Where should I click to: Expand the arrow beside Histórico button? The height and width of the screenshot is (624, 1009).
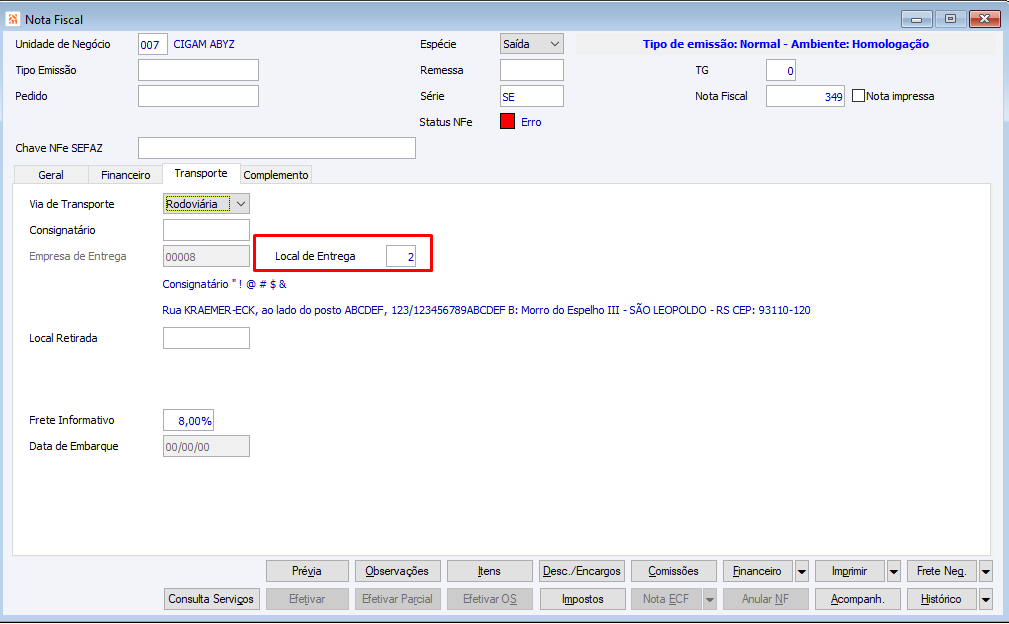[986, 599]
